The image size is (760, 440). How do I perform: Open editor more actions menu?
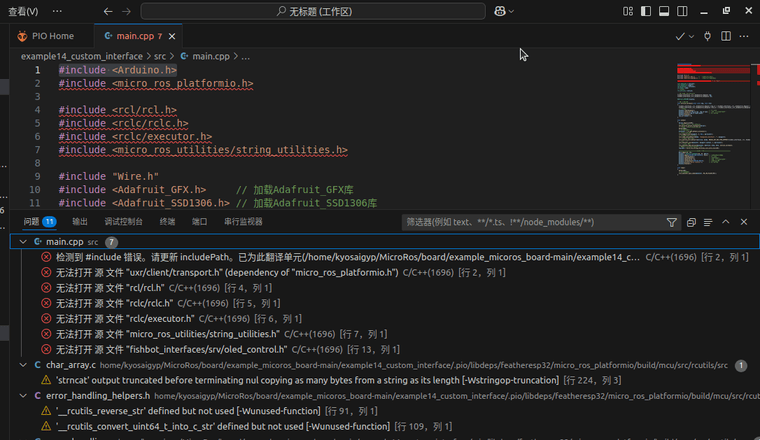[744, 36]
